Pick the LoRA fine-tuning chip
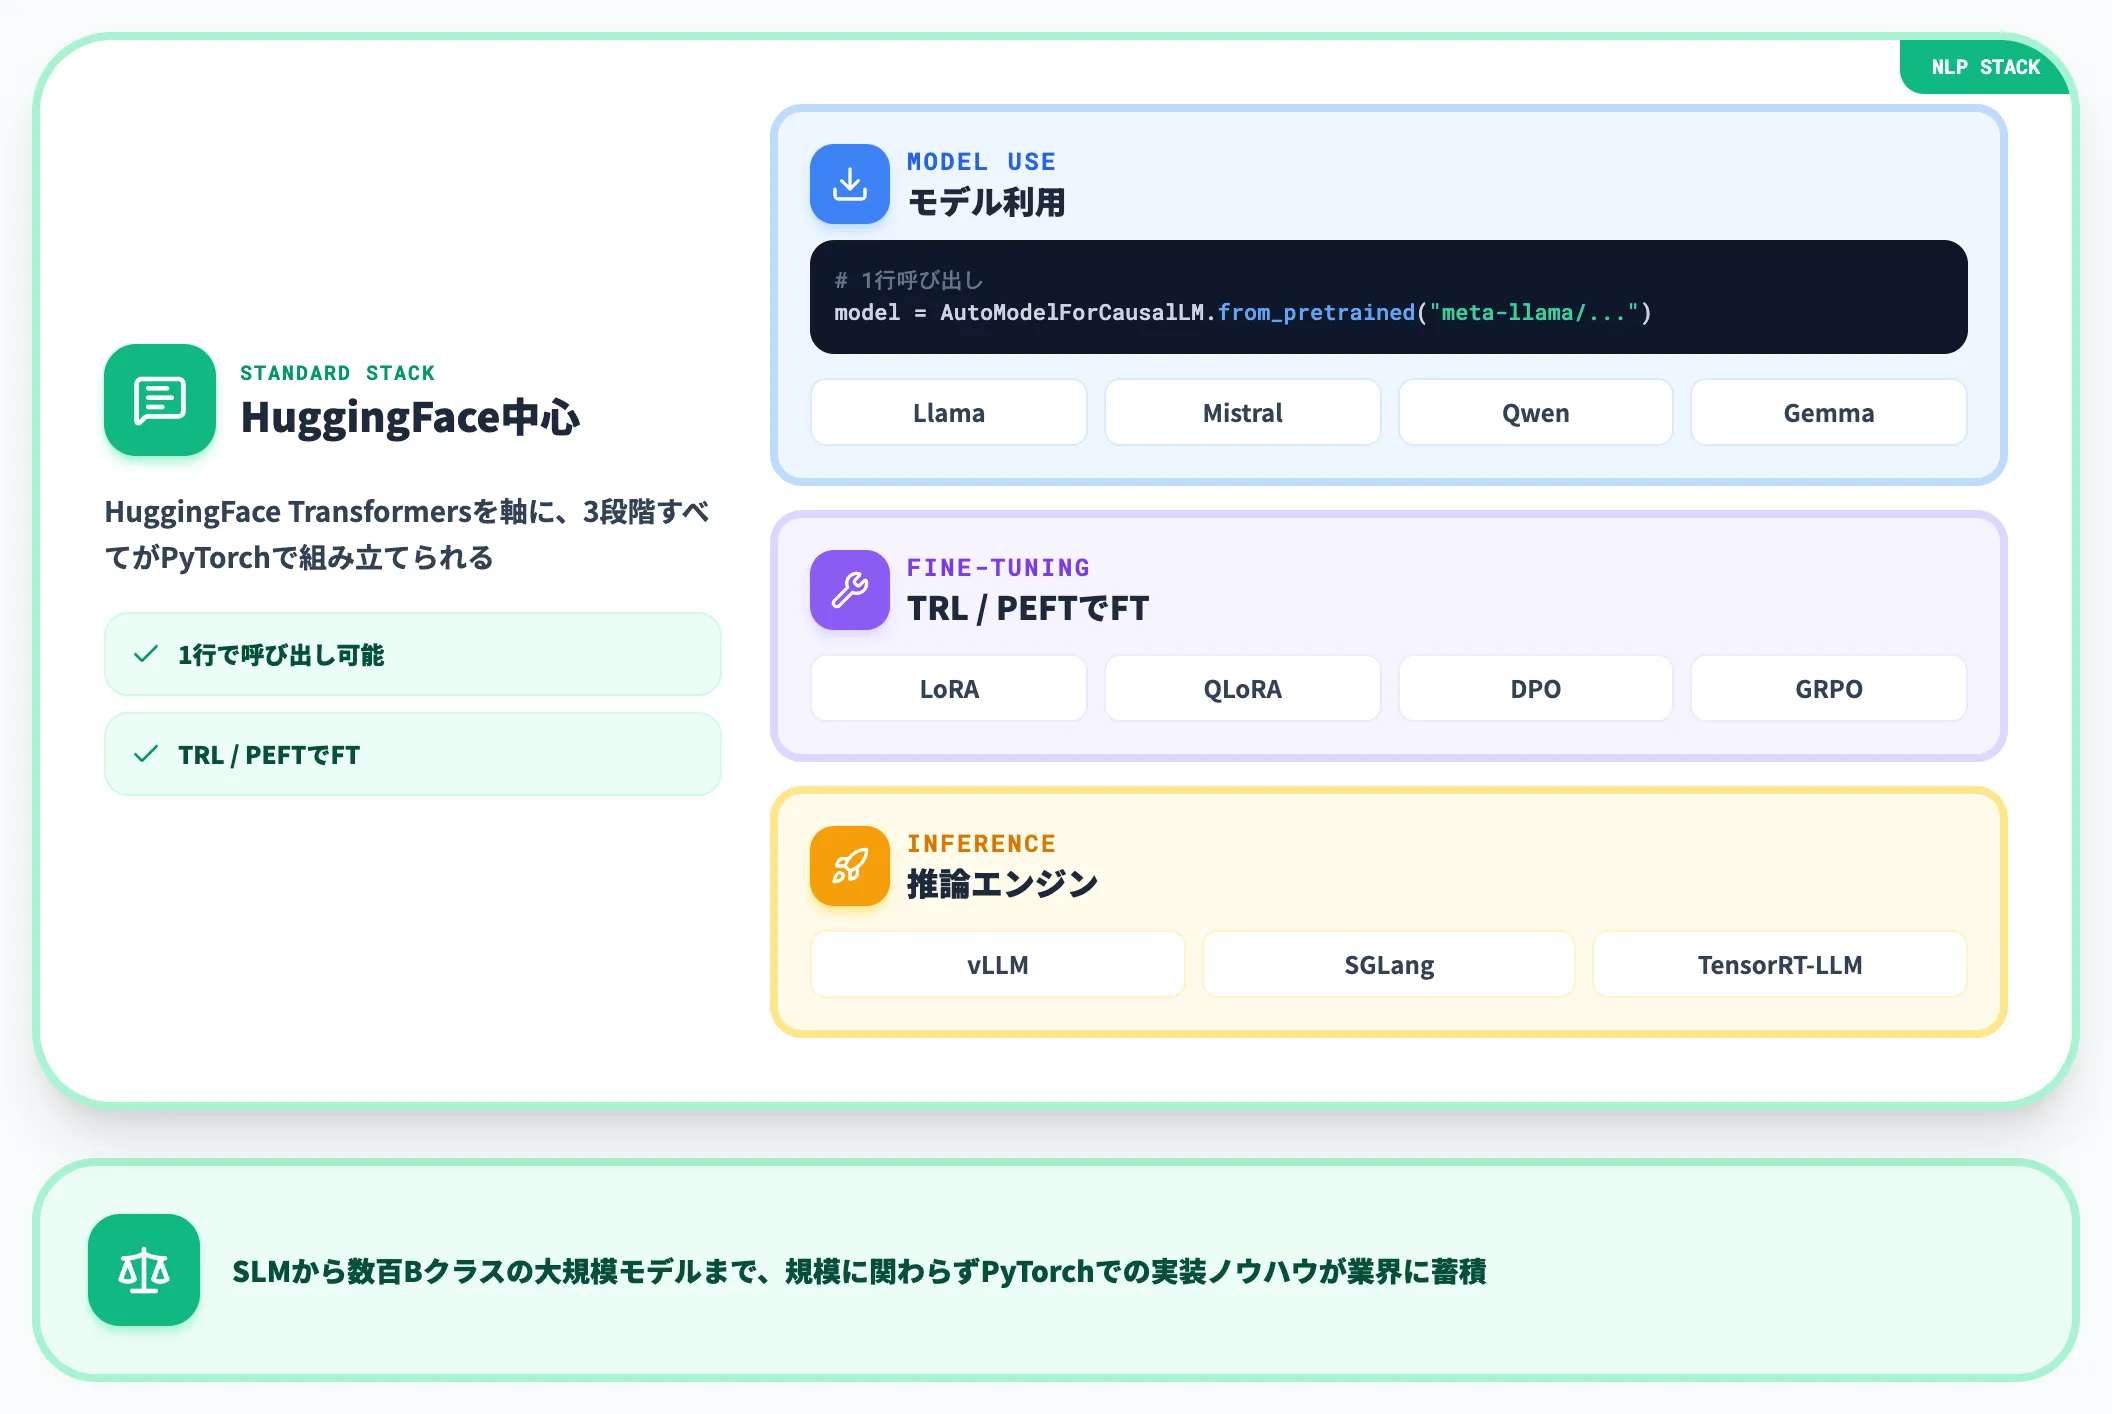This screenshot has height=1414, width=2112. pyautogui.click(x=949, y=688)
